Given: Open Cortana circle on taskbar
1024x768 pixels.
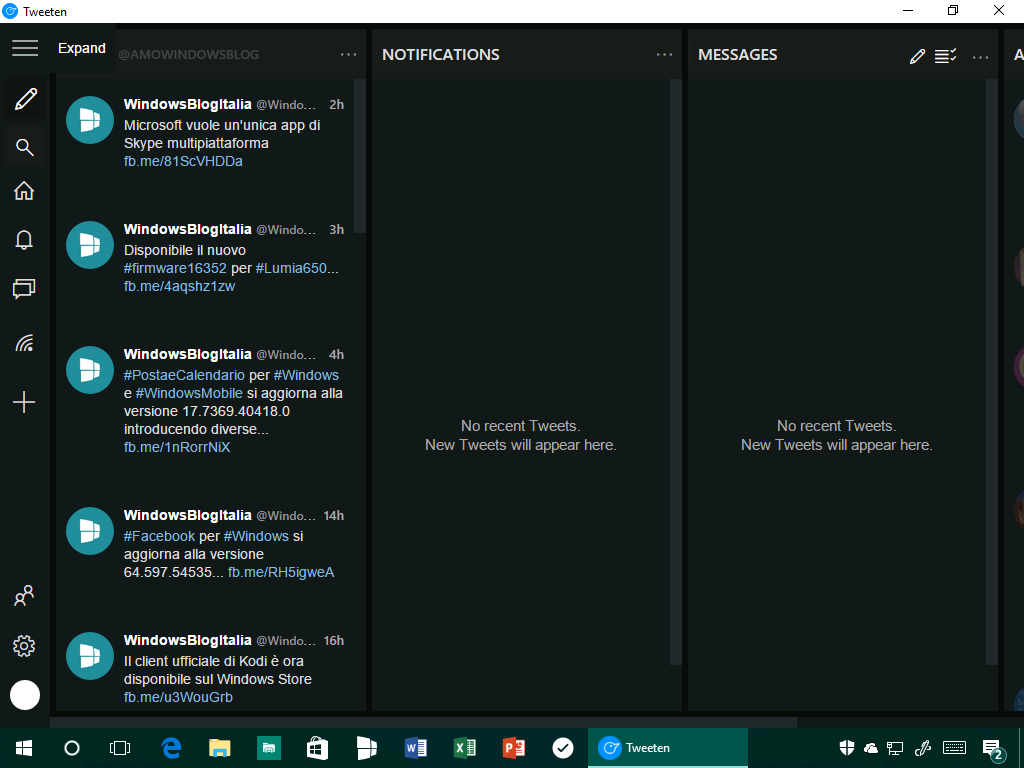Looking at the screenshot, I should pos(72,748).
